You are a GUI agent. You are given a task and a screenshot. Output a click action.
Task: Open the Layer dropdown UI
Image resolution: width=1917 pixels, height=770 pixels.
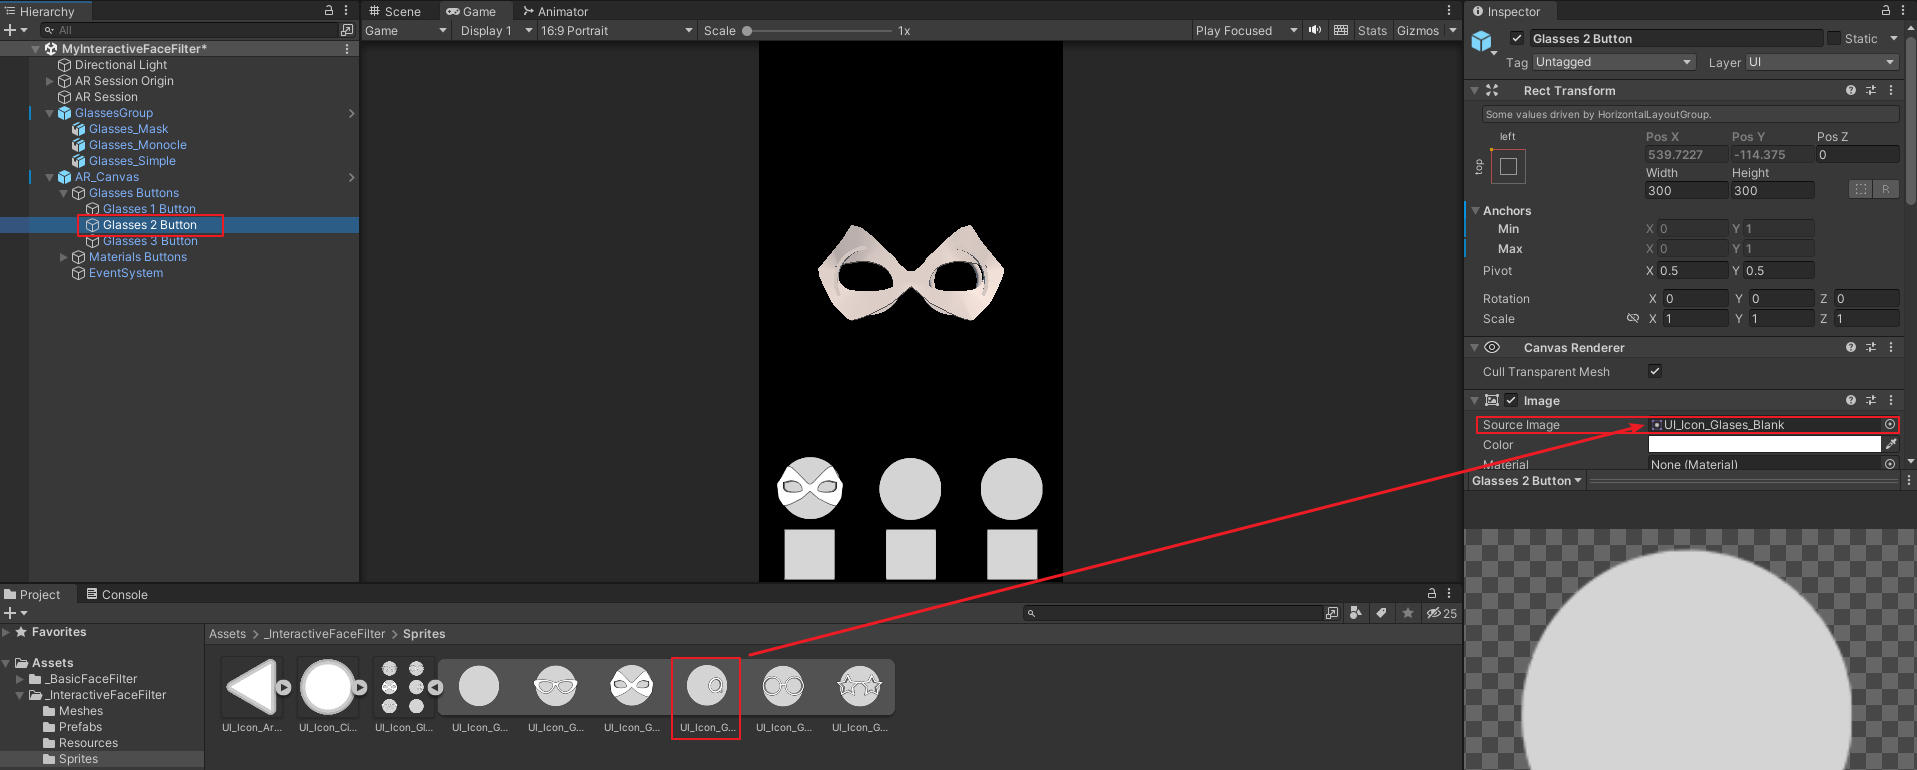pos(1821,62)
